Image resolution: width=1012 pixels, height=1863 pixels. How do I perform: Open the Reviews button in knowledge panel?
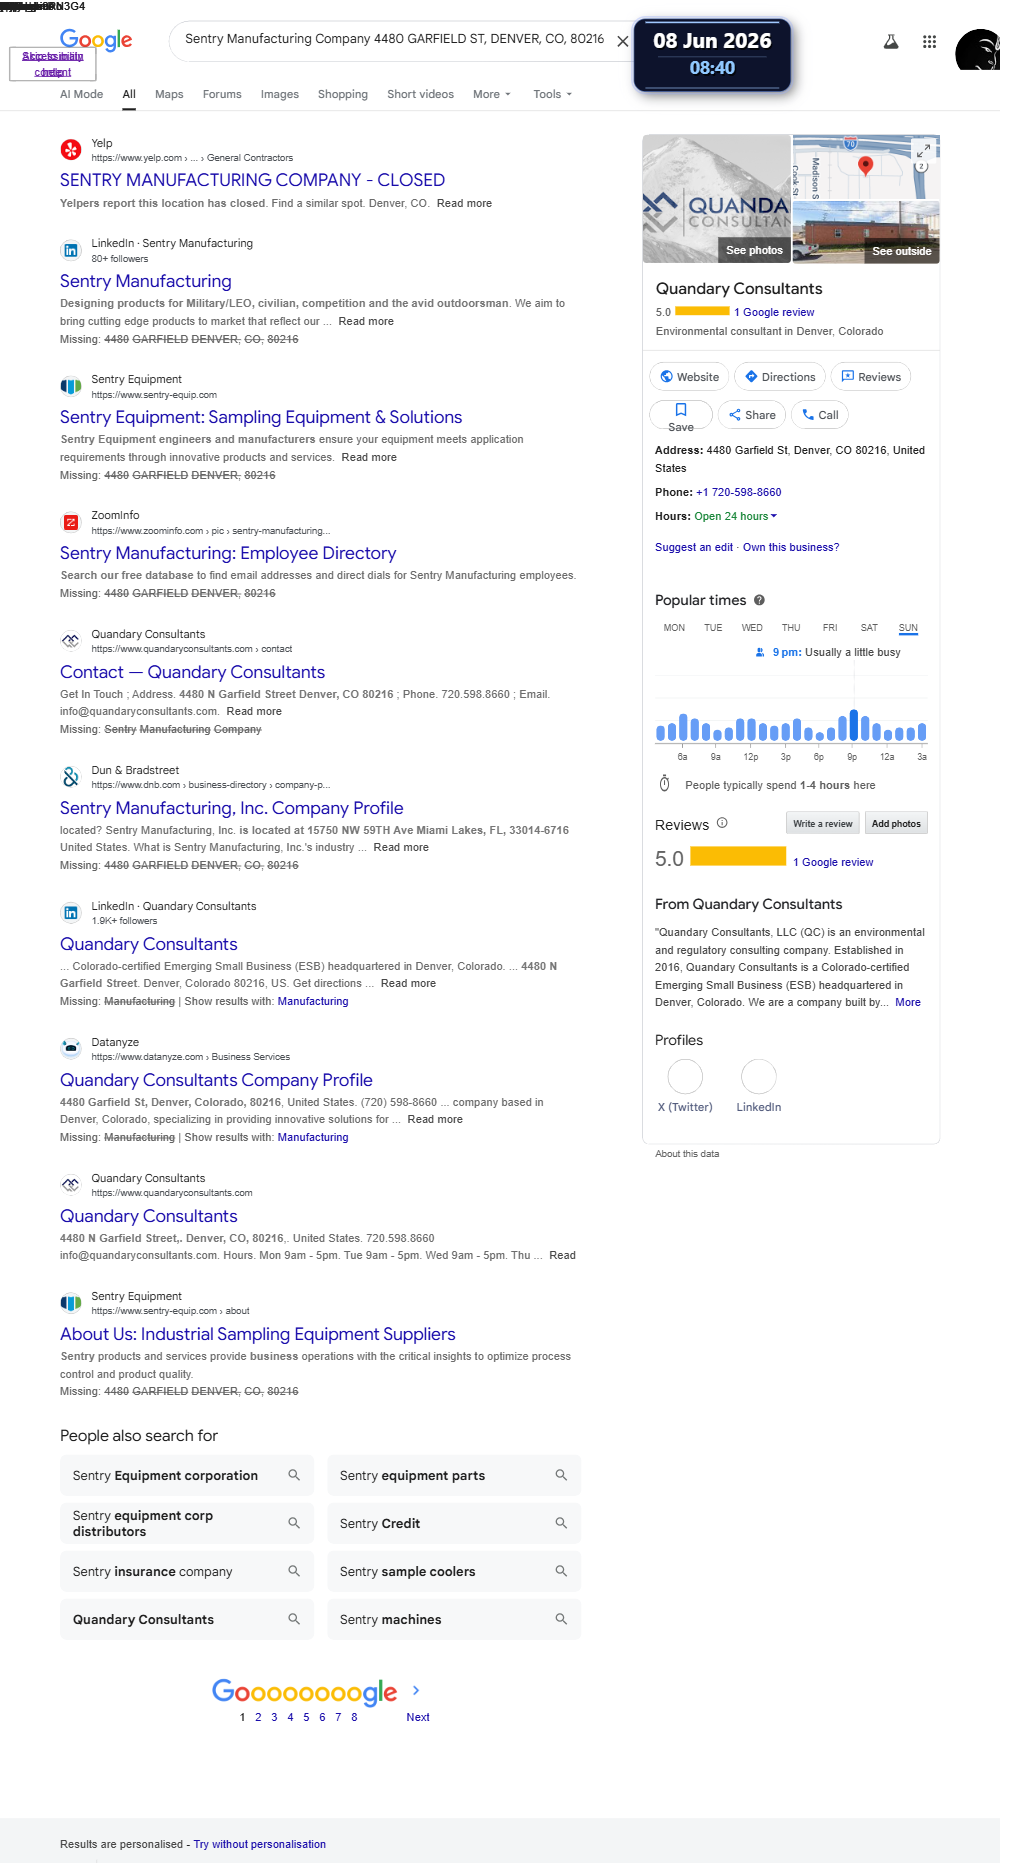871,377
